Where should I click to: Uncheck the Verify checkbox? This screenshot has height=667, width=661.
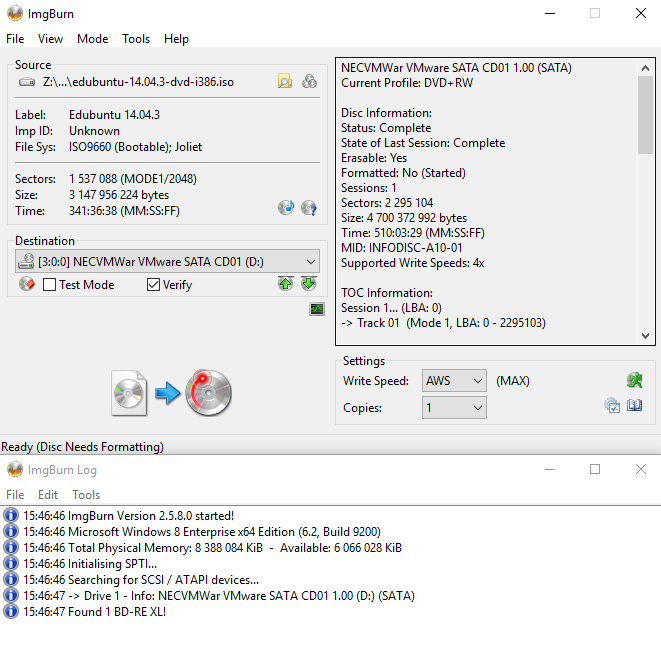tap(153, 285)
